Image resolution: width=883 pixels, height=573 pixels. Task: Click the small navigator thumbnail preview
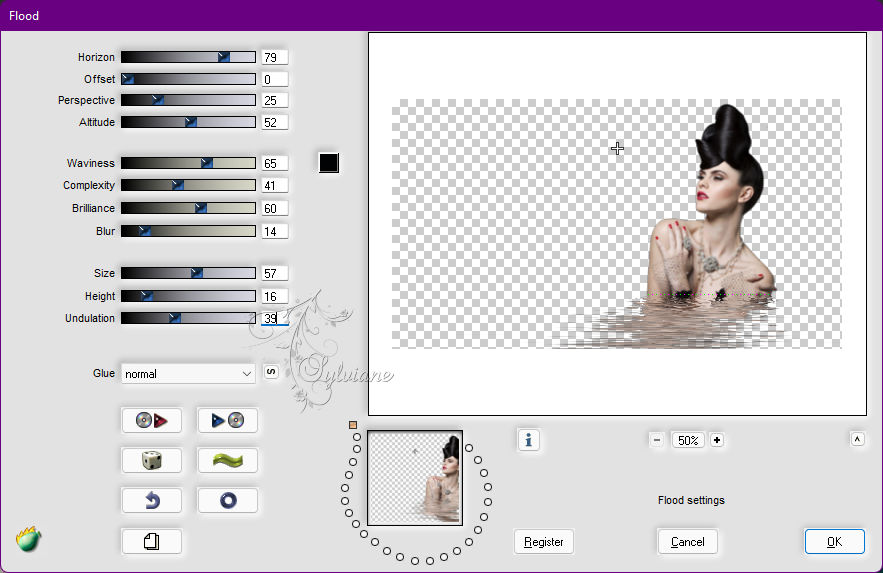[x=415, y=478]
